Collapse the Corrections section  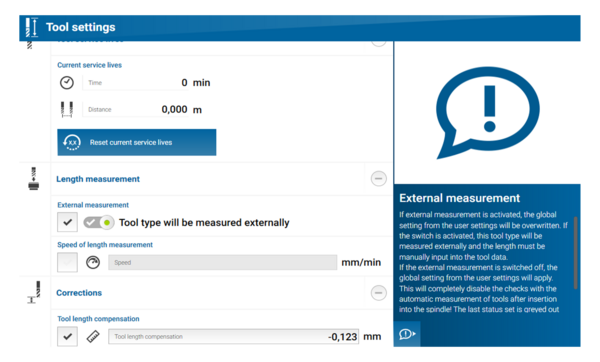click(x=378, y=293)
